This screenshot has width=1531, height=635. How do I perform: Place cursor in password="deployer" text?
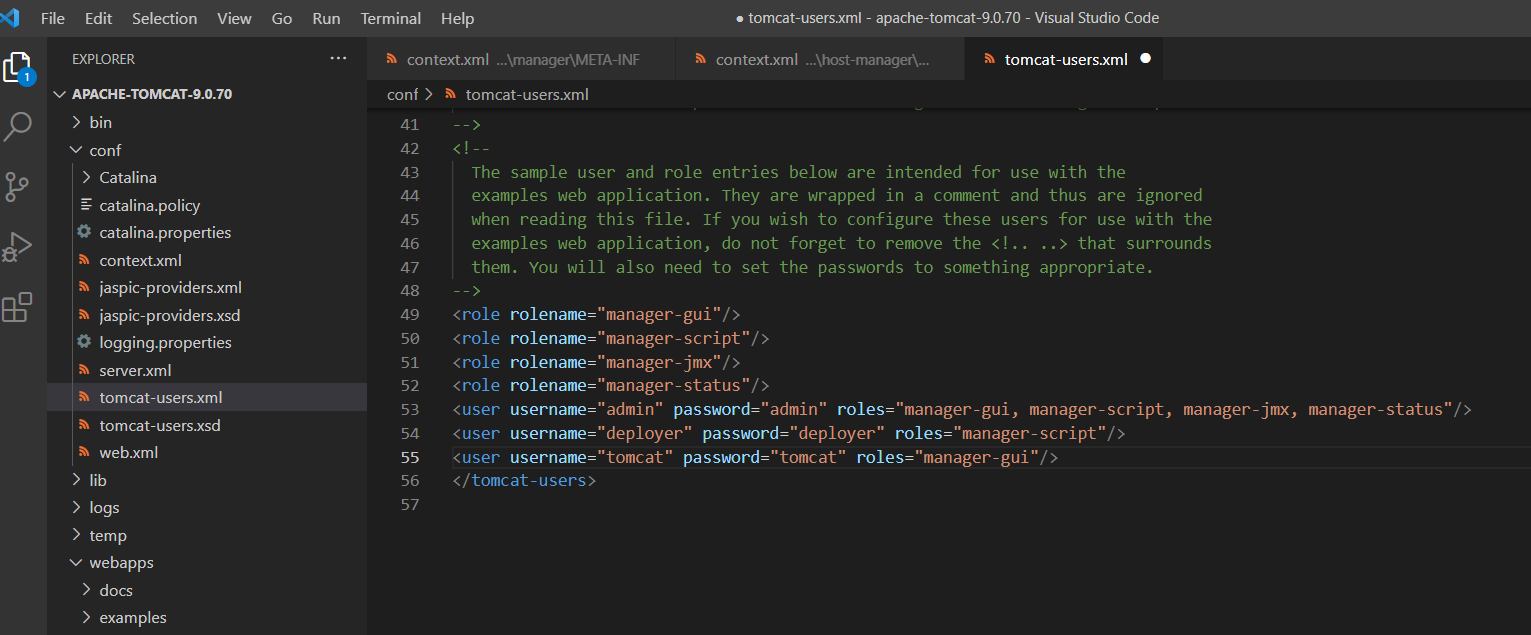coord(794,433)
